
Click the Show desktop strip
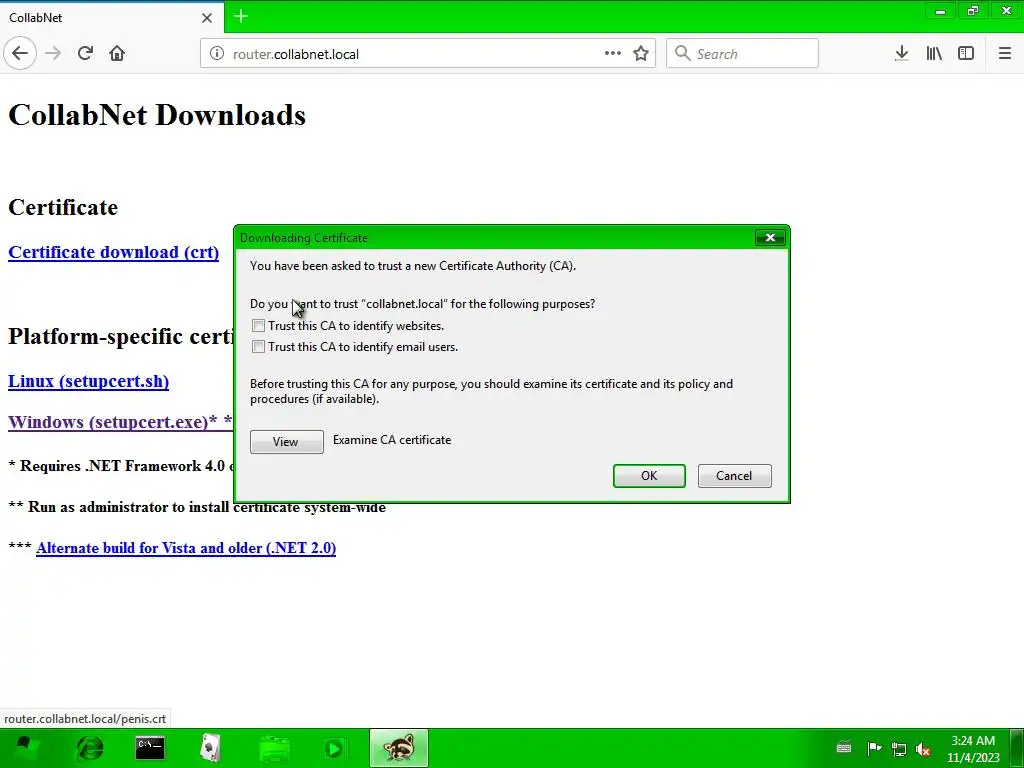[x=1017, y=748]
